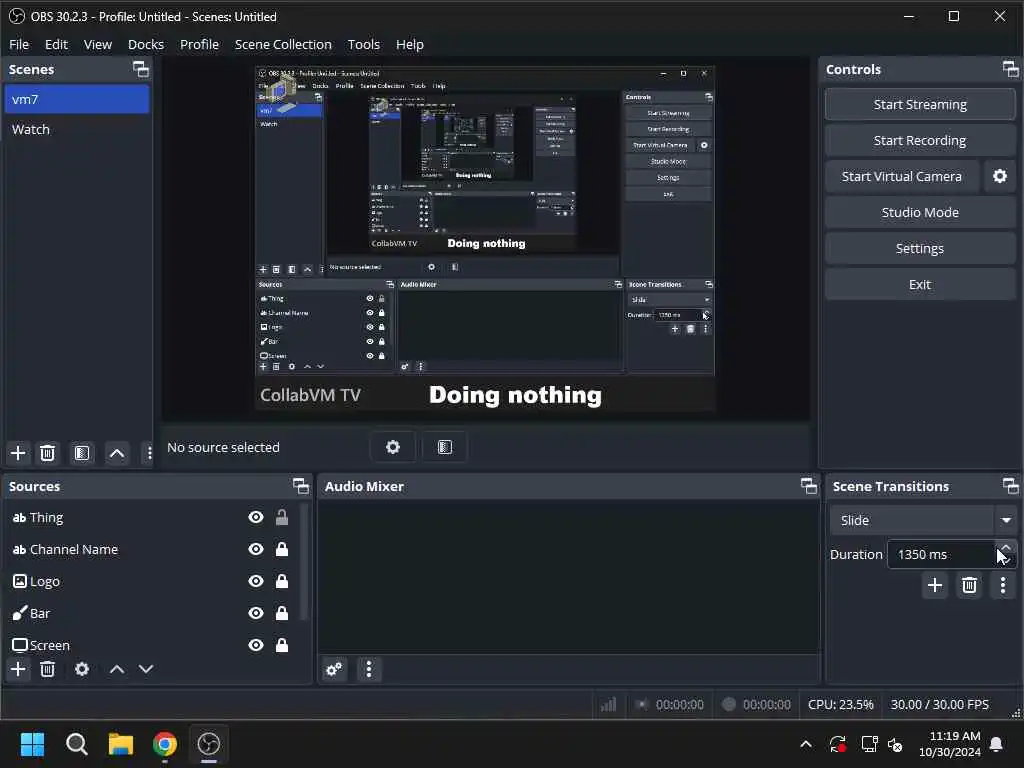Unlock the Bar source
The width and height of the screenshot is (1024, 768).
tap(281, 613)
